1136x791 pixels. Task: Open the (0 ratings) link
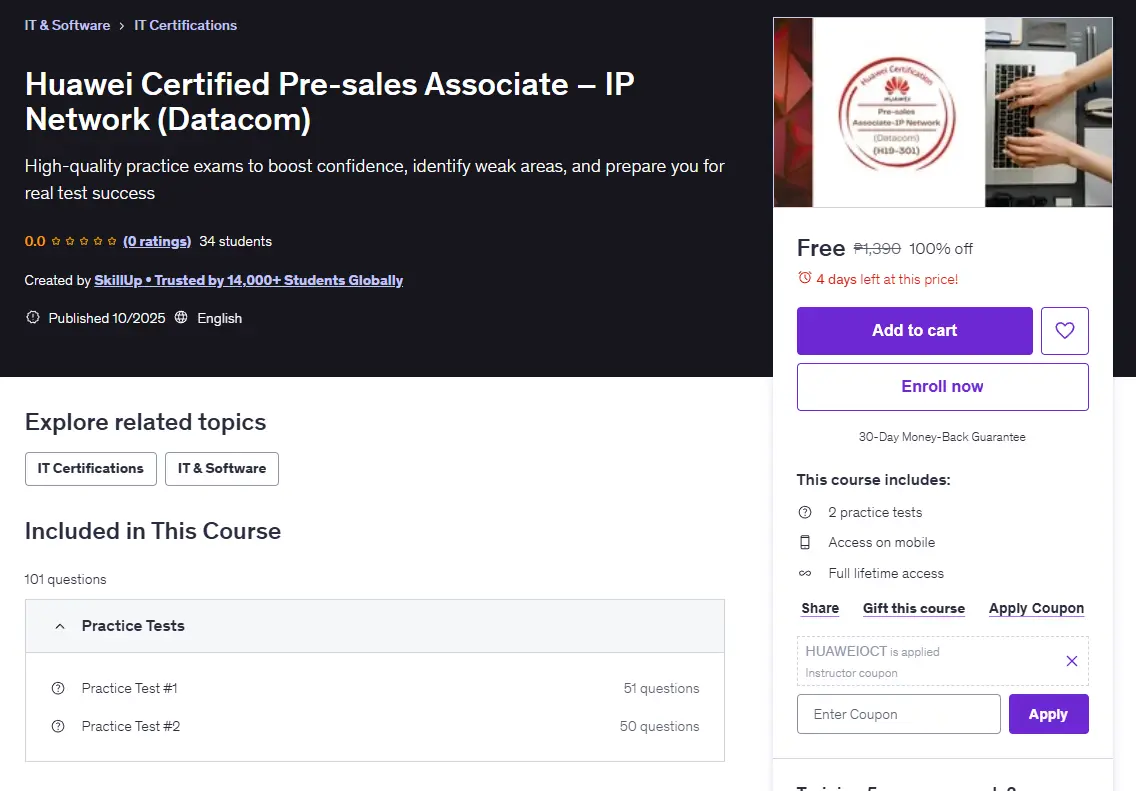point(157,241)
